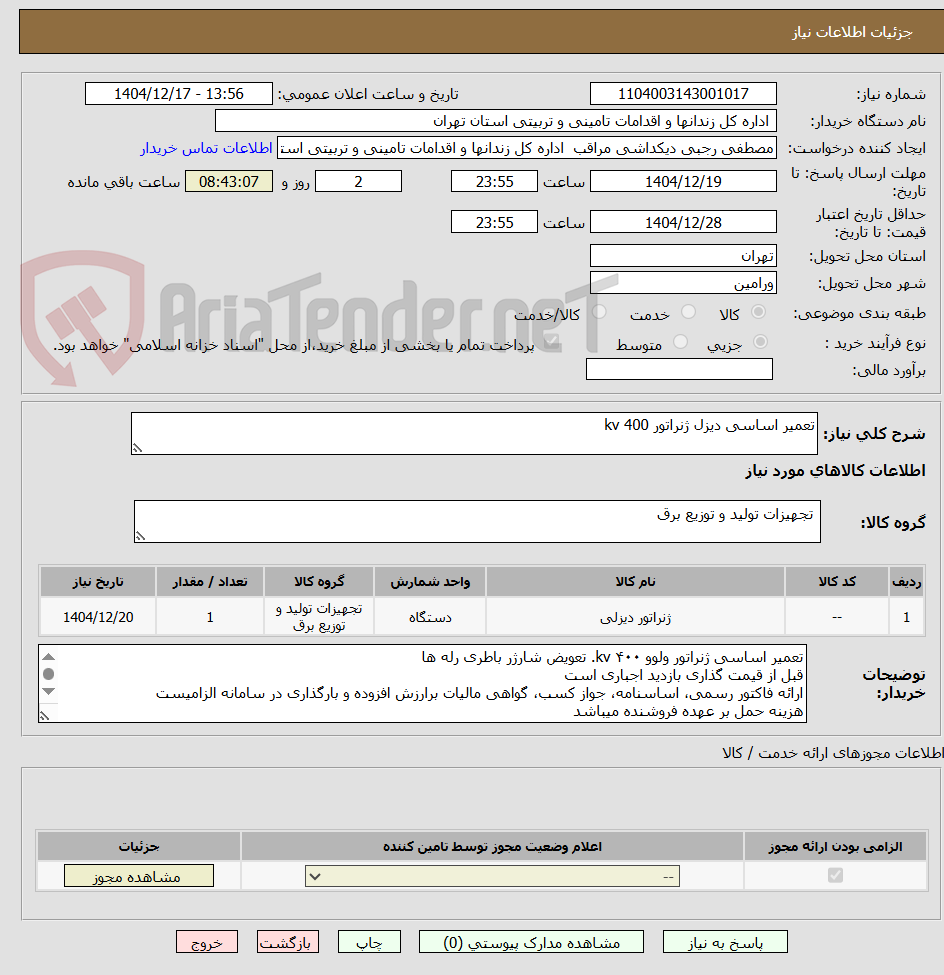This screenshot has width=944, height=975.
Task: Click the response deadline time field beside 1404/12/19
Action: point(494,182)
